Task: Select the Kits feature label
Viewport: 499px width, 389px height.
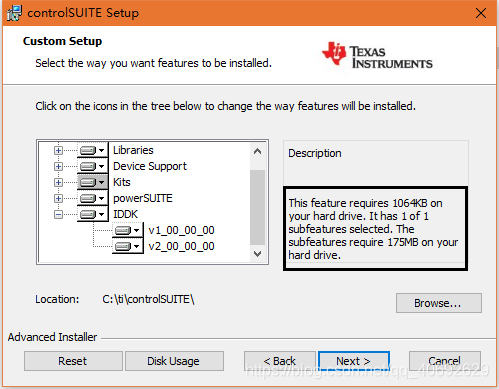Action: tap(122, 182)
